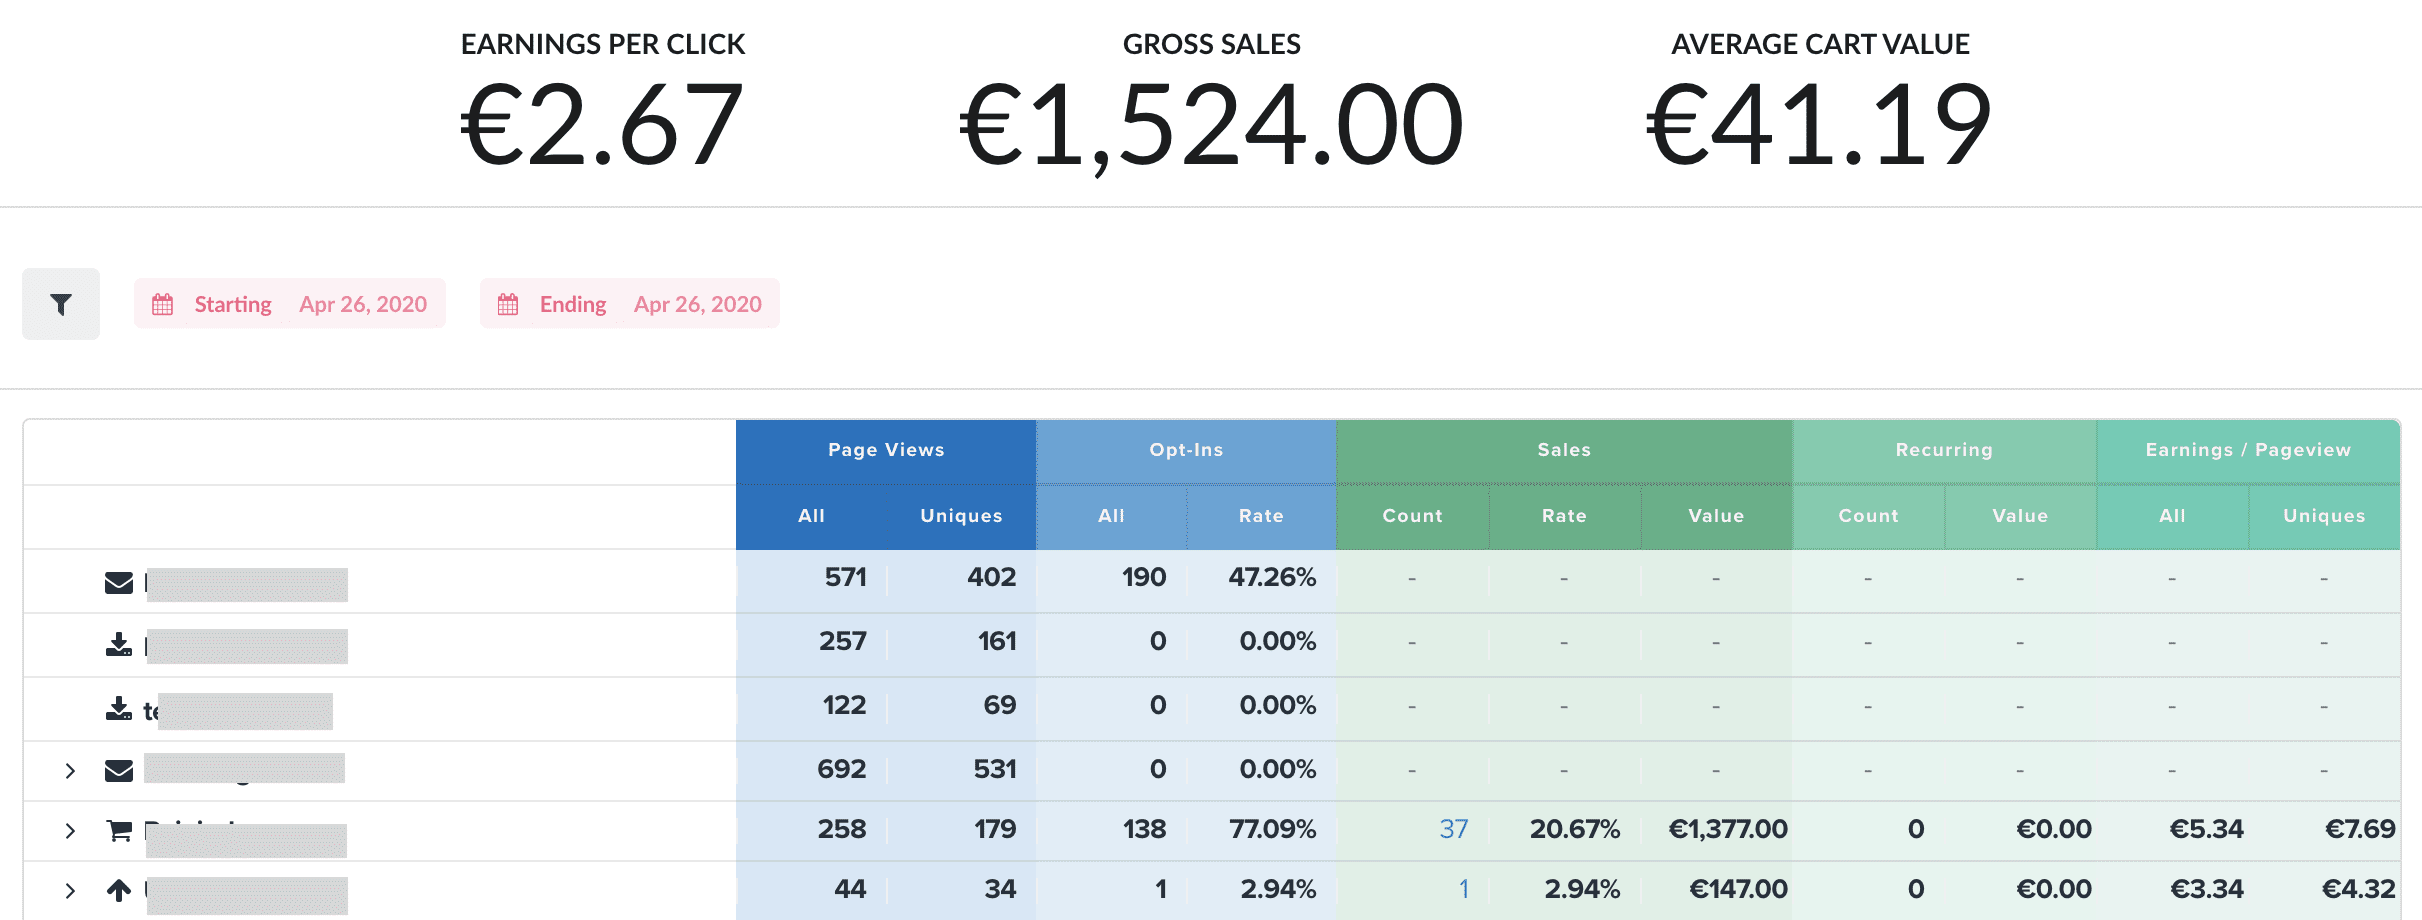
Task: Click the Page Views column group header
Action: tap(886, 450)
